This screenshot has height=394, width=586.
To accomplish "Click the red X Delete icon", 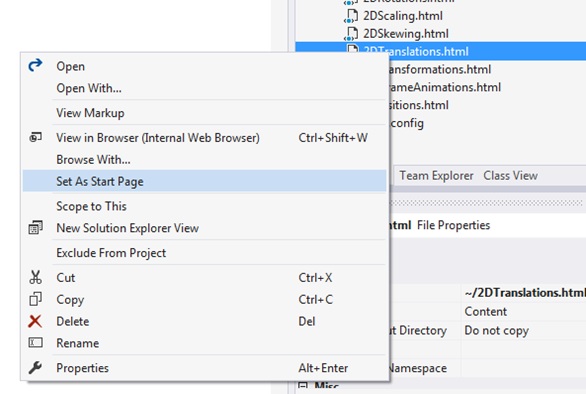I will click(x=35, y=321).
